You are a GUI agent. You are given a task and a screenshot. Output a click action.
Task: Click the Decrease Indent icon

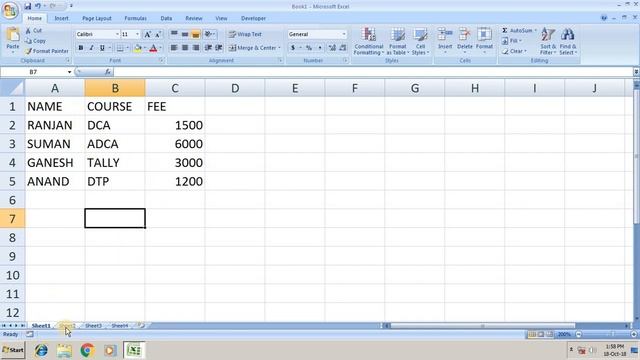pos(208,48)
